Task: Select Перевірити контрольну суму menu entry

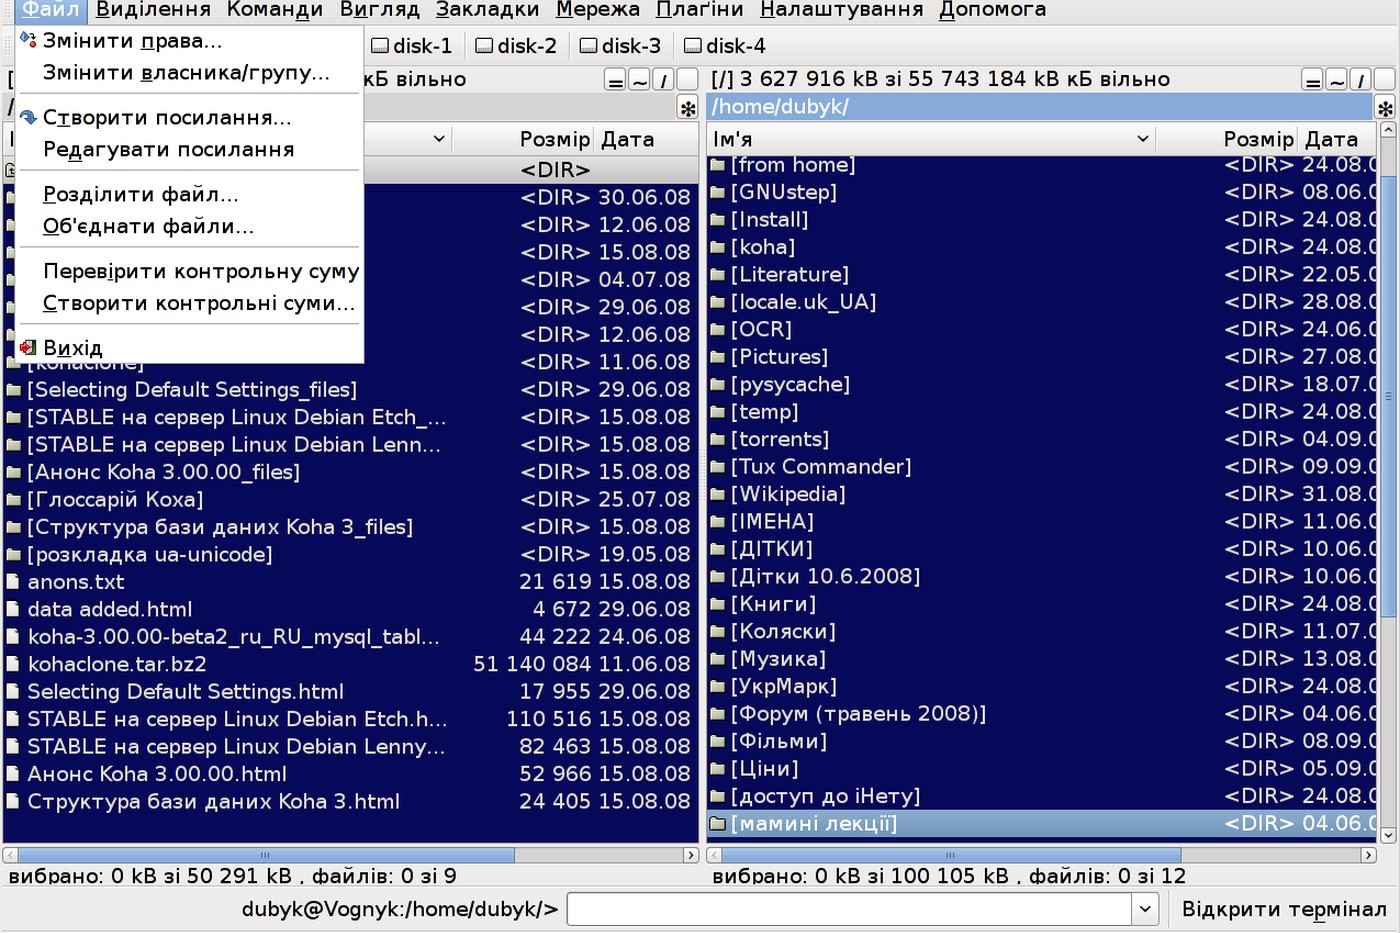Action: 190,271
